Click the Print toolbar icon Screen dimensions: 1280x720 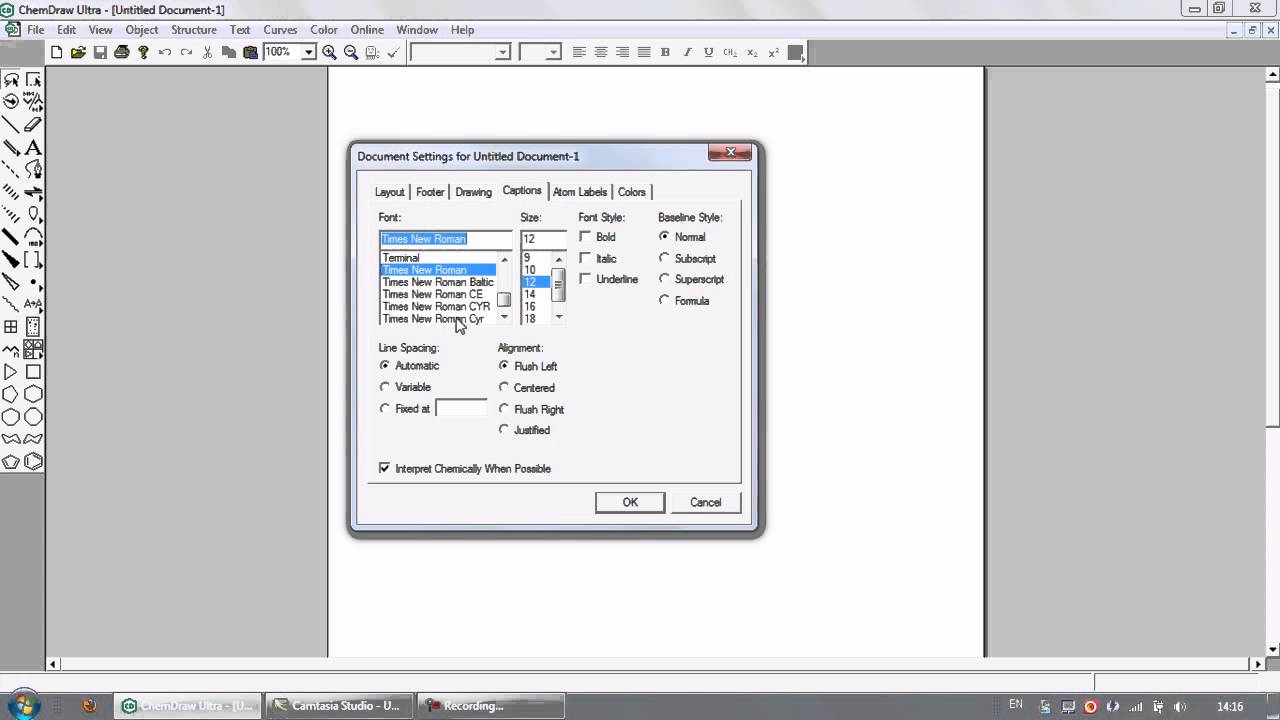122,52
